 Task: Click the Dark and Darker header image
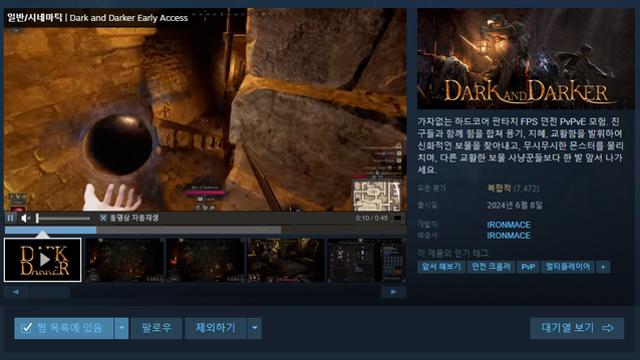pos(526,58)
